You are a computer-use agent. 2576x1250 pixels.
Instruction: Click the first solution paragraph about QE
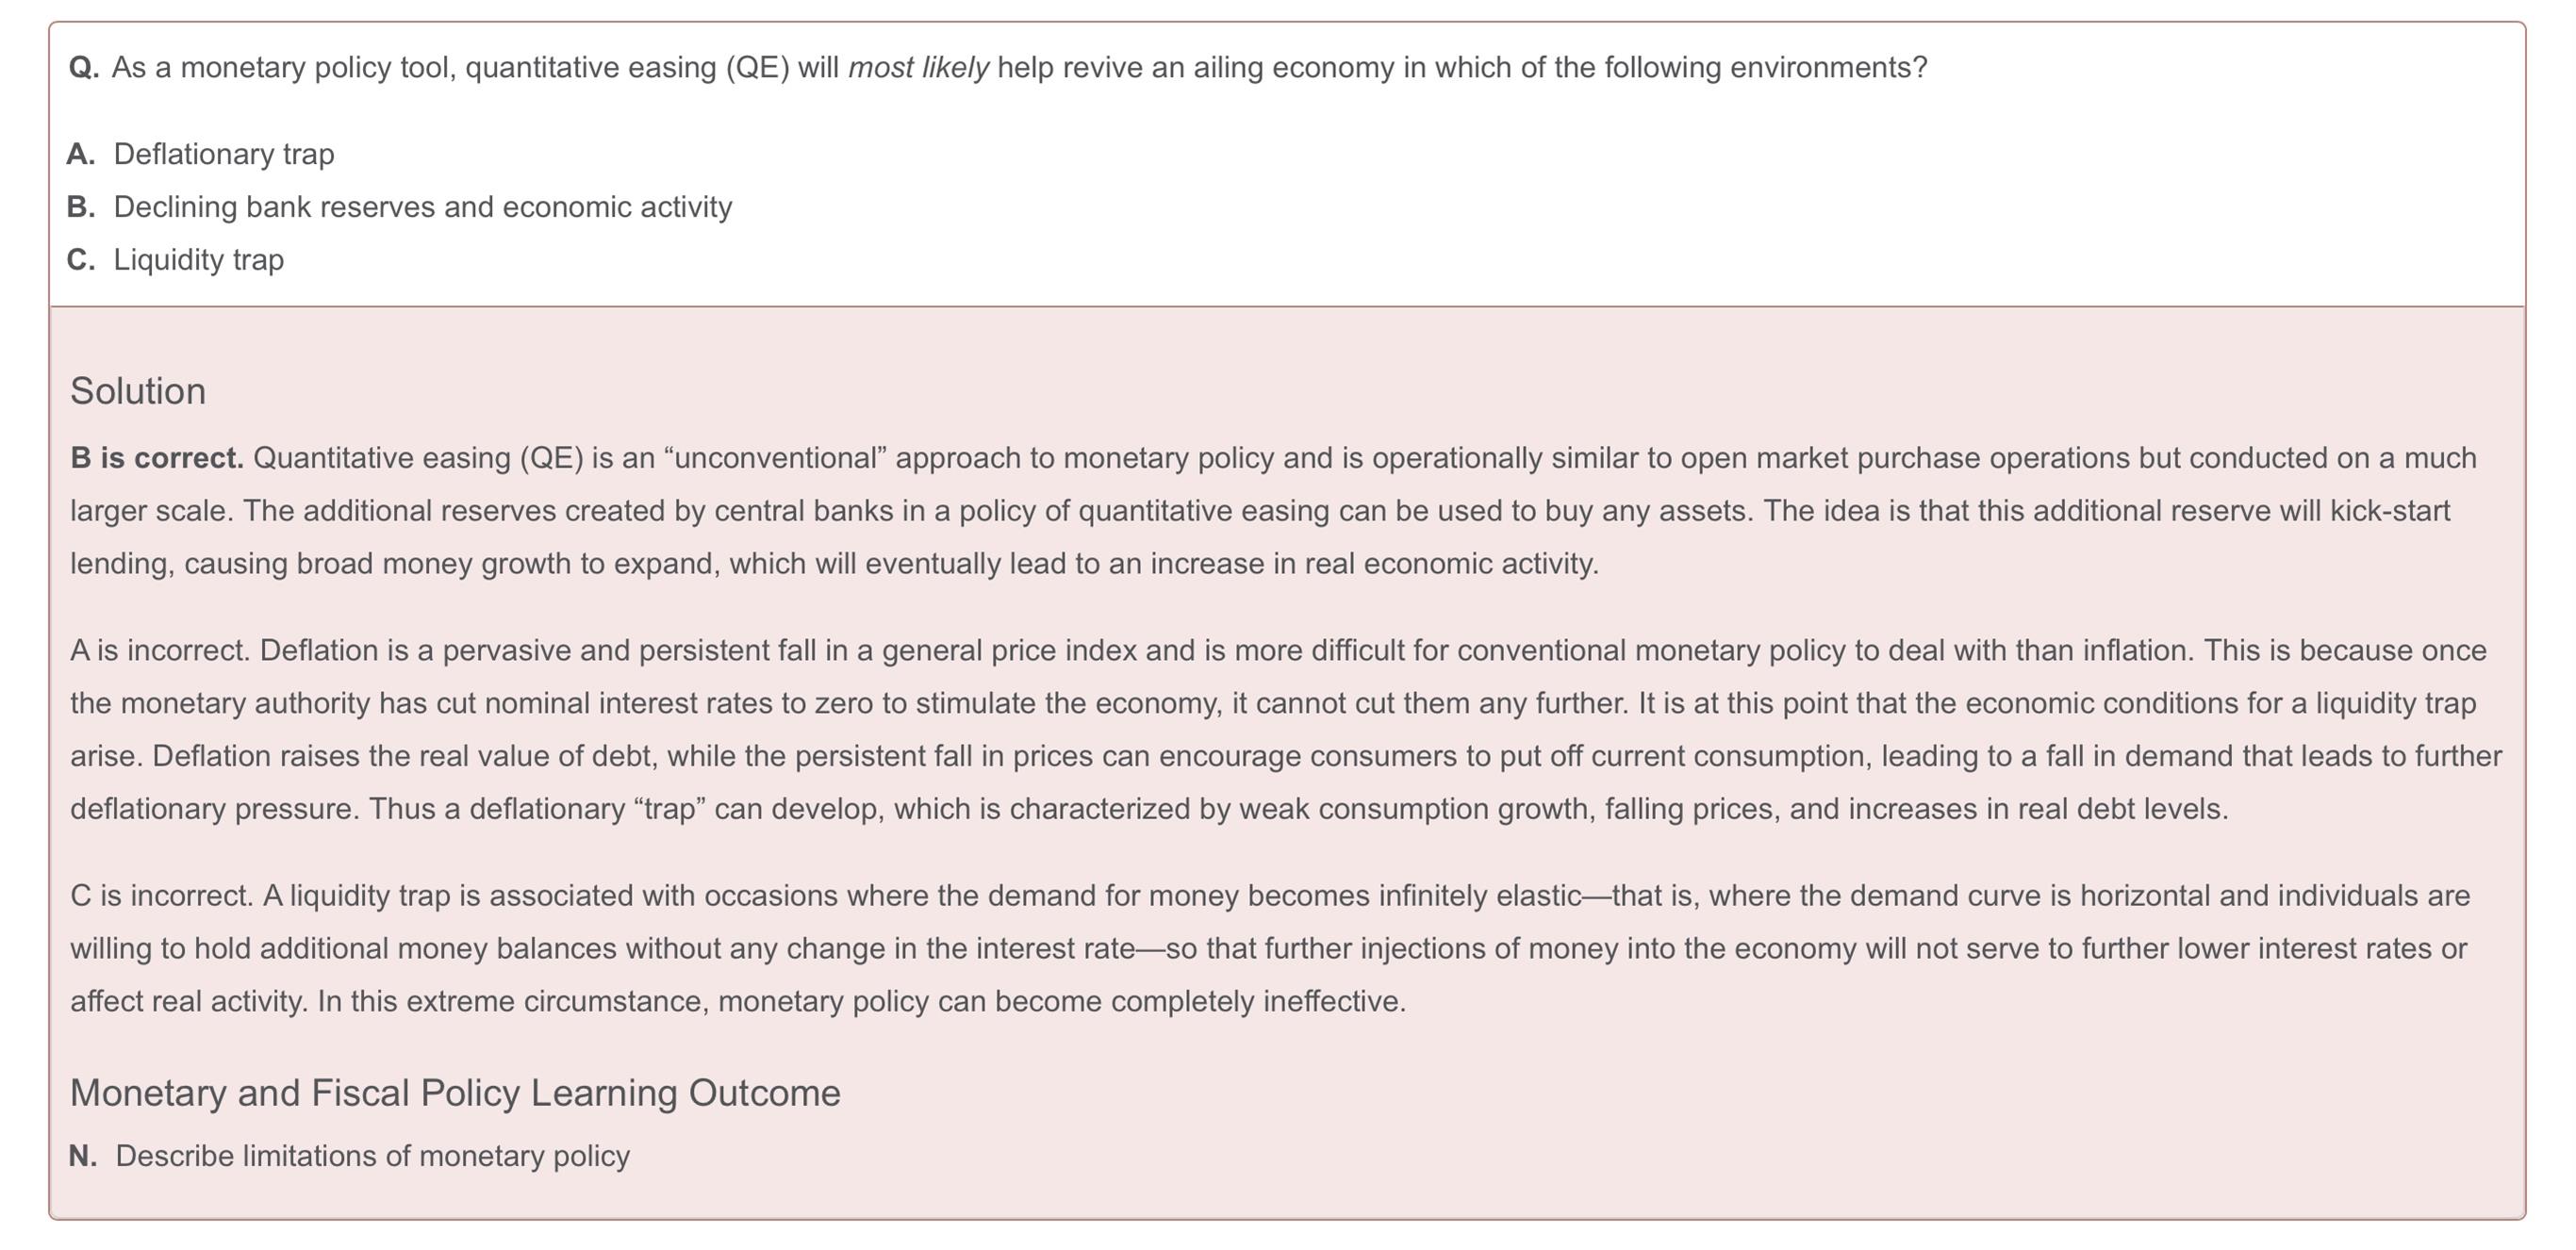[1273, 511]
